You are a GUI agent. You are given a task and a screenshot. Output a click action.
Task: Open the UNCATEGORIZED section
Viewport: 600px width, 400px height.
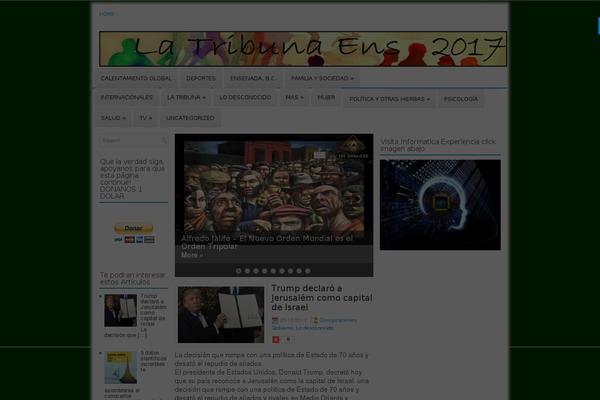(x=190, y=118)
